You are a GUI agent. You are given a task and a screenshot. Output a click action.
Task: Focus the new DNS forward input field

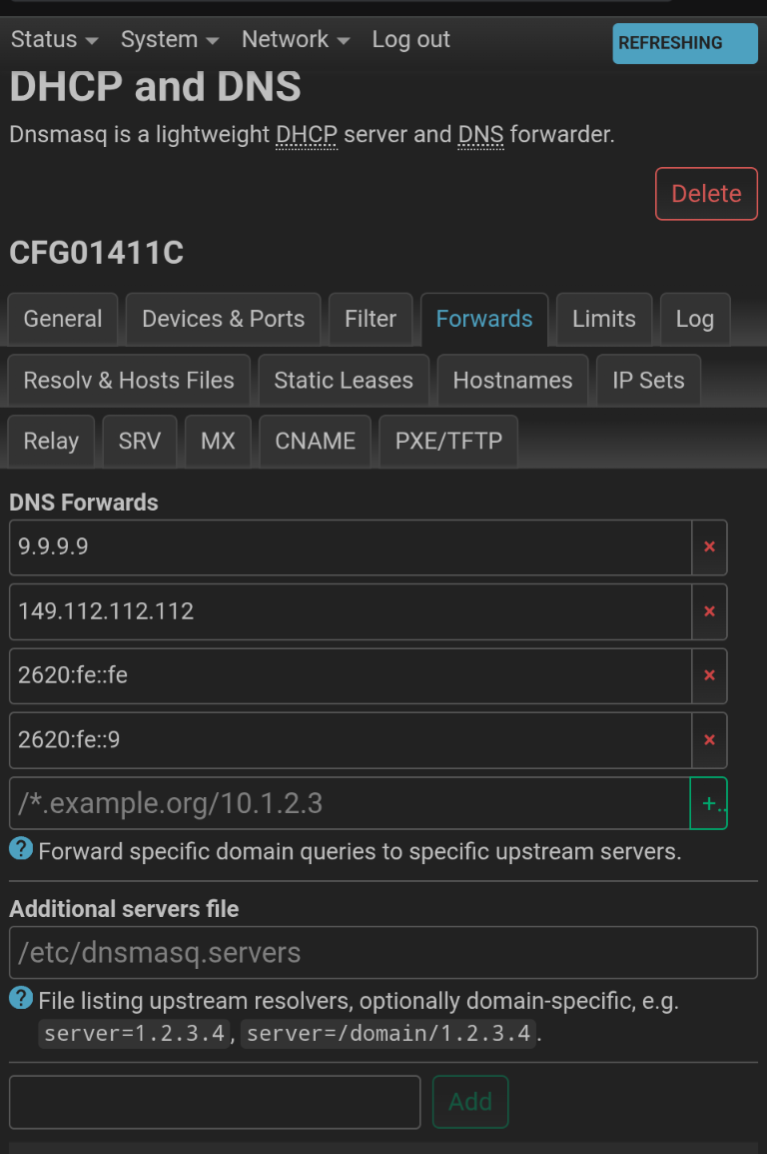point(350,803)
